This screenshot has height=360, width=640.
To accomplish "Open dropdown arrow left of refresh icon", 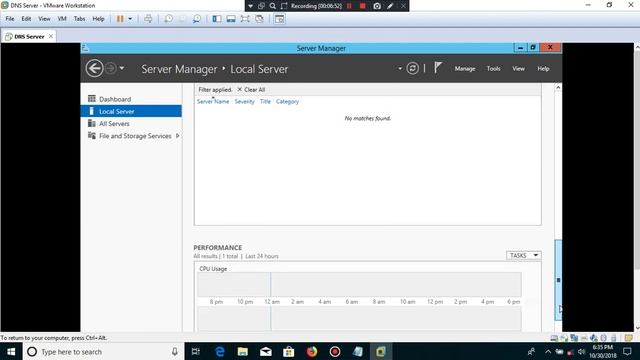I will click(x=400, y=69).
